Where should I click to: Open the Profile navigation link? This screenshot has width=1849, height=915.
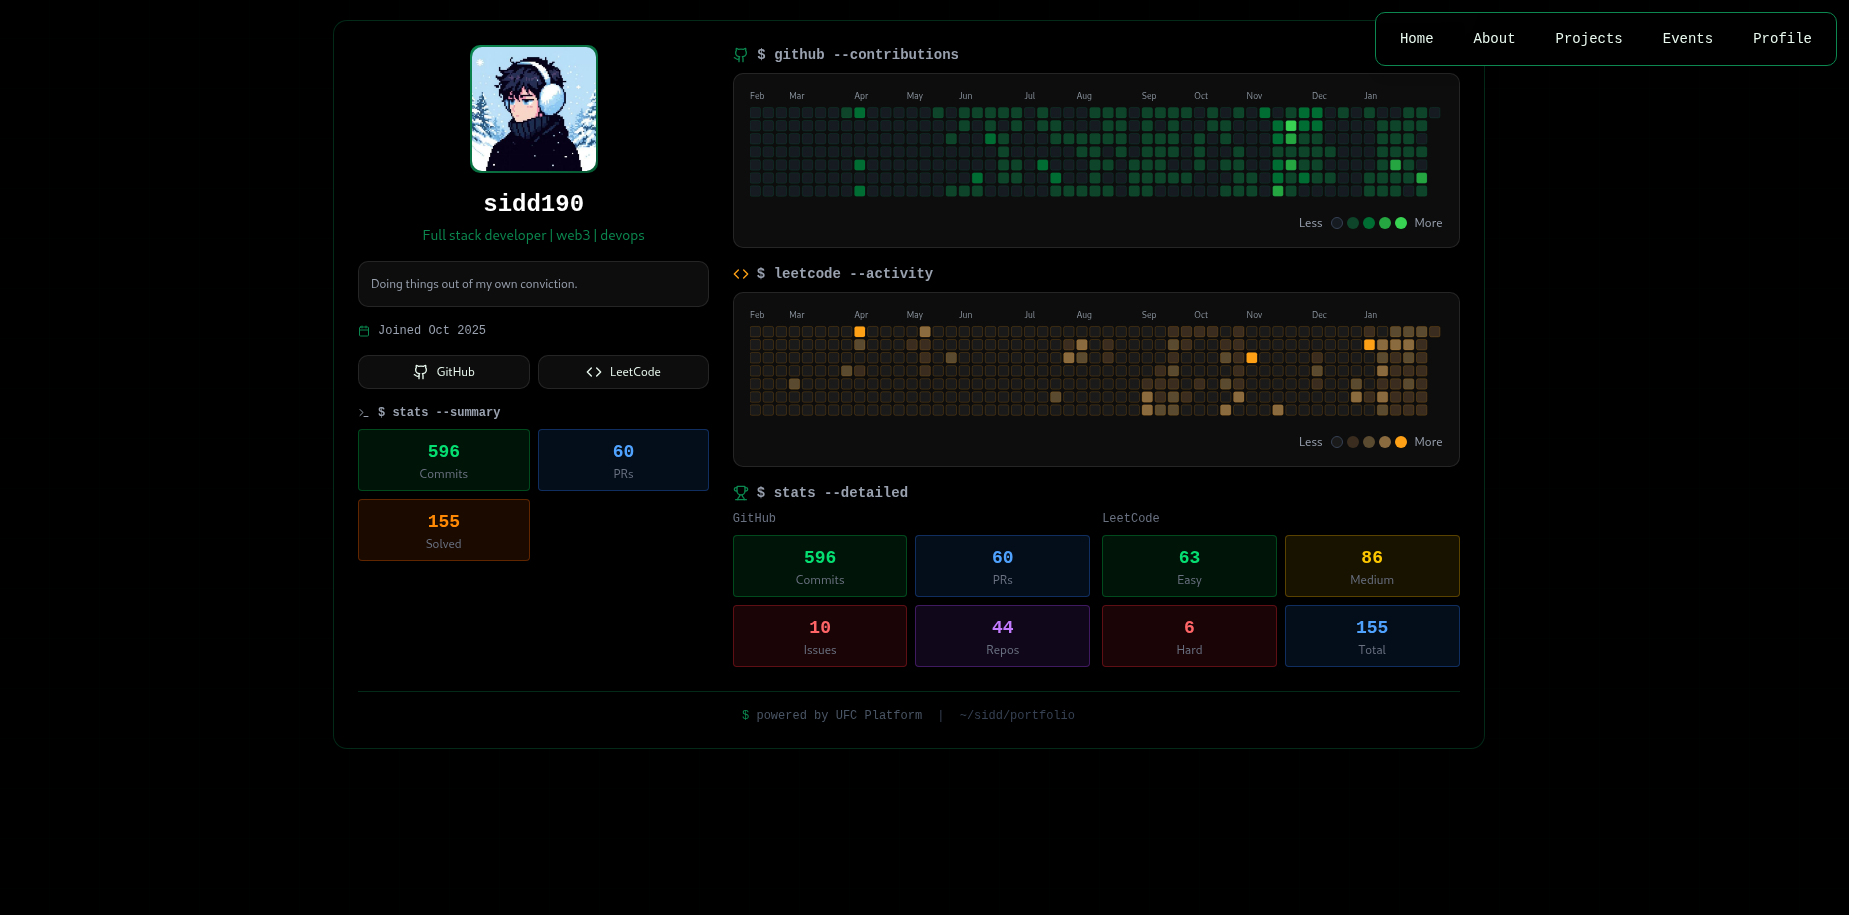pyautogui.click(x=1781, y=39)
